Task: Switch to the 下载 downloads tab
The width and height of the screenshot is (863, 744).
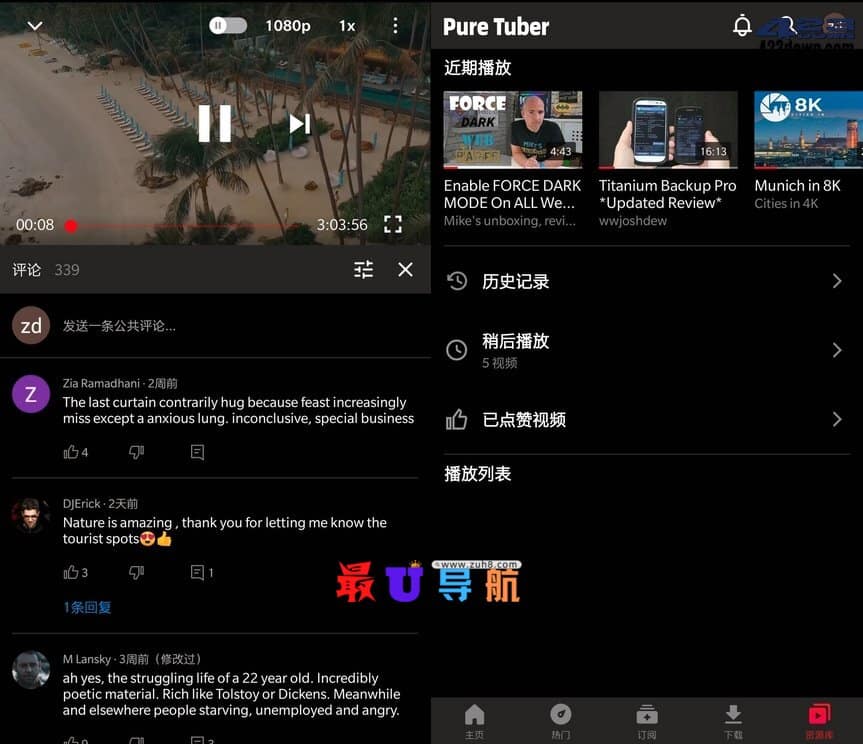Action: click(733, 721)
